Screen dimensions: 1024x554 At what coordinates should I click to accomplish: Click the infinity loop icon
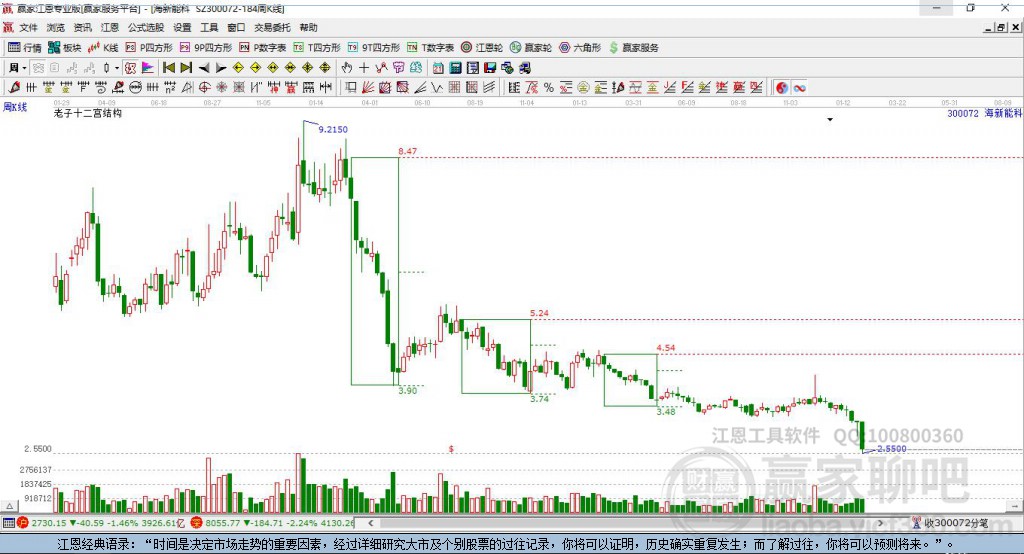(799, 88)
